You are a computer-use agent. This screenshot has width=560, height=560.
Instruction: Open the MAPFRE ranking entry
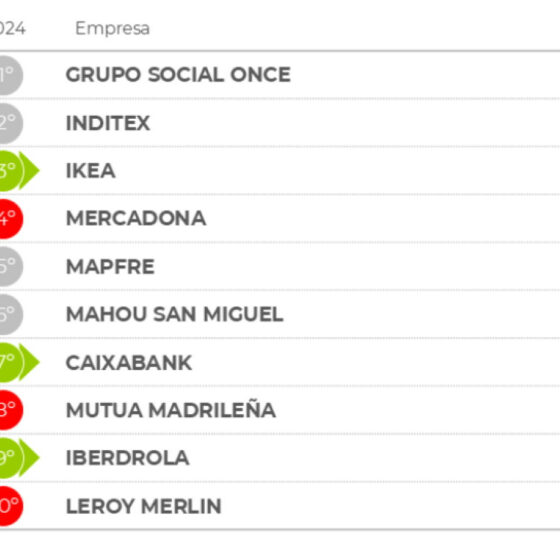coord(110,266)
